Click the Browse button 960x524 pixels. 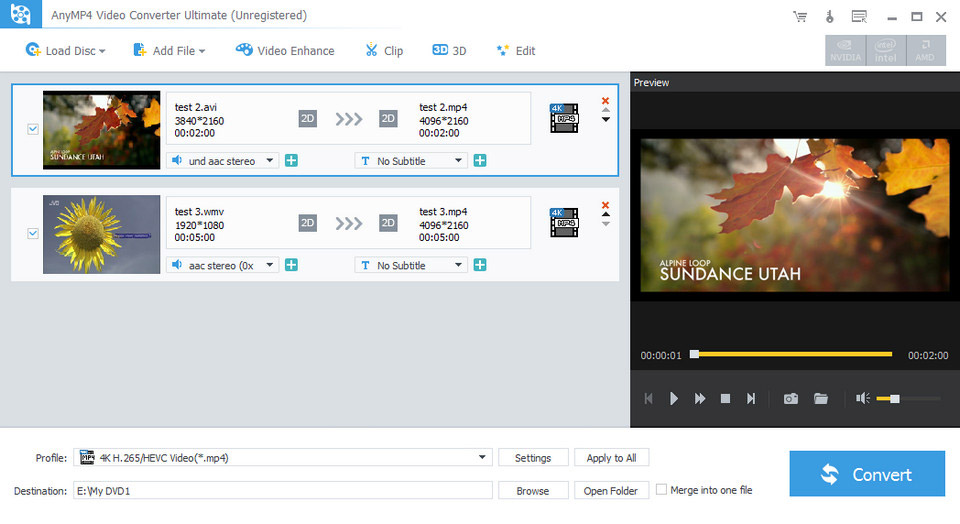pyautogui.click(x=533, y=491)
